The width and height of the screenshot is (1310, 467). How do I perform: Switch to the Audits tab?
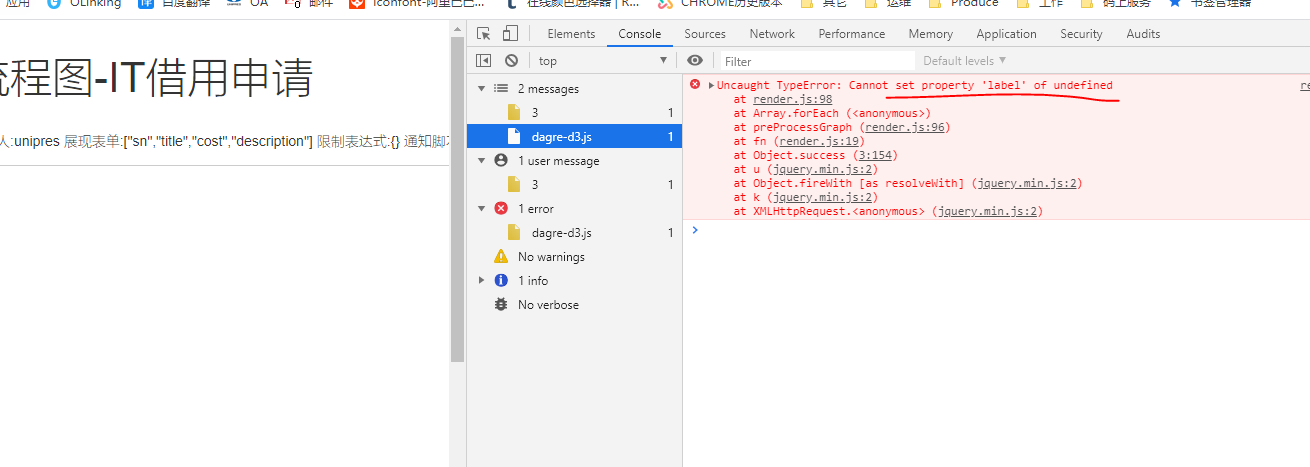pyautogui.click(x=1143, y=34)
